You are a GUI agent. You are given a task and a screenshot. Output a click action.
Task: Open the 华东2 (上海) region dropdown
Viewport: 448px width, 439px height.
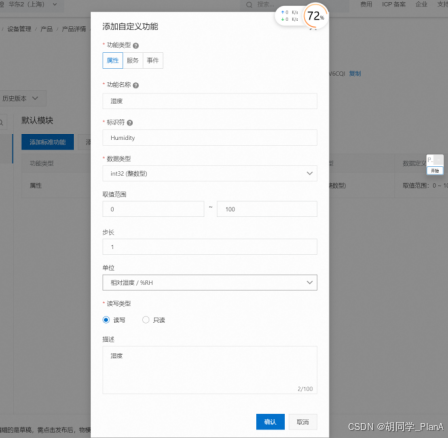click(x=33, y=5)
